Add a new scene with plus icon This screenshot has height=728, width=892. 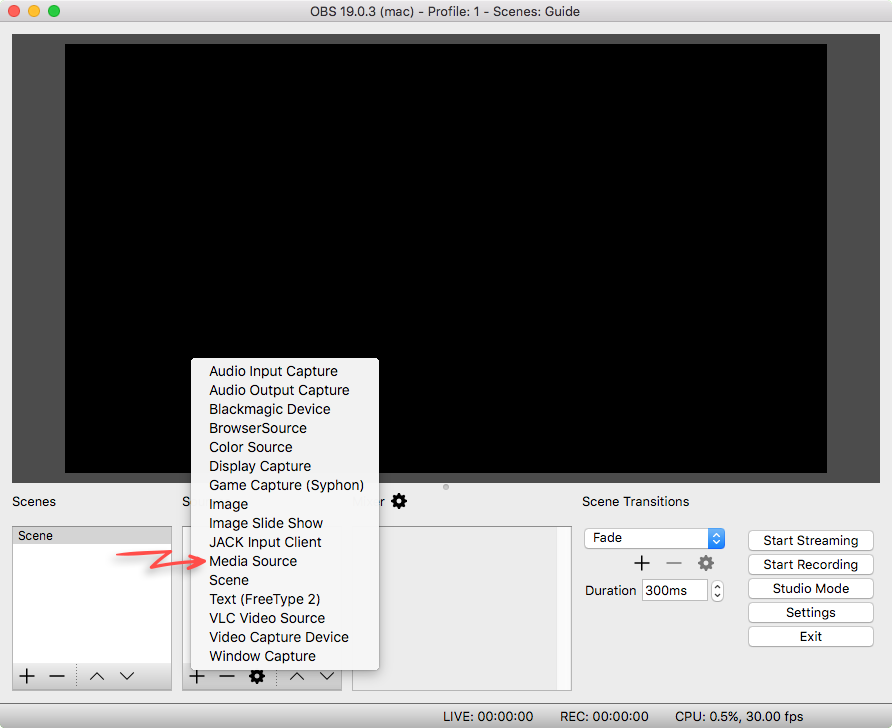[x=27, y=676]
